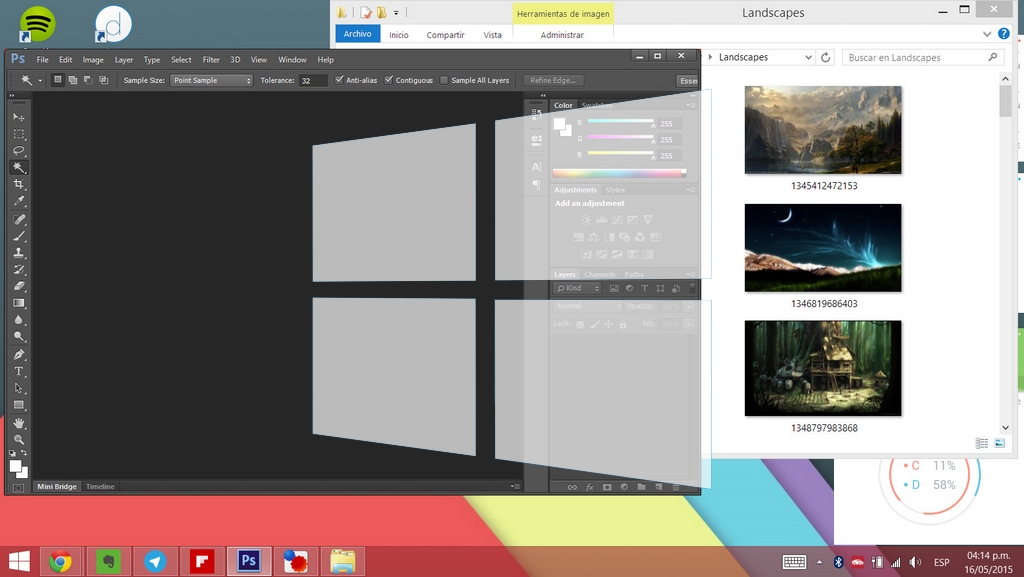Open the Normal blend mode dropdown

(x=588, y=306)
